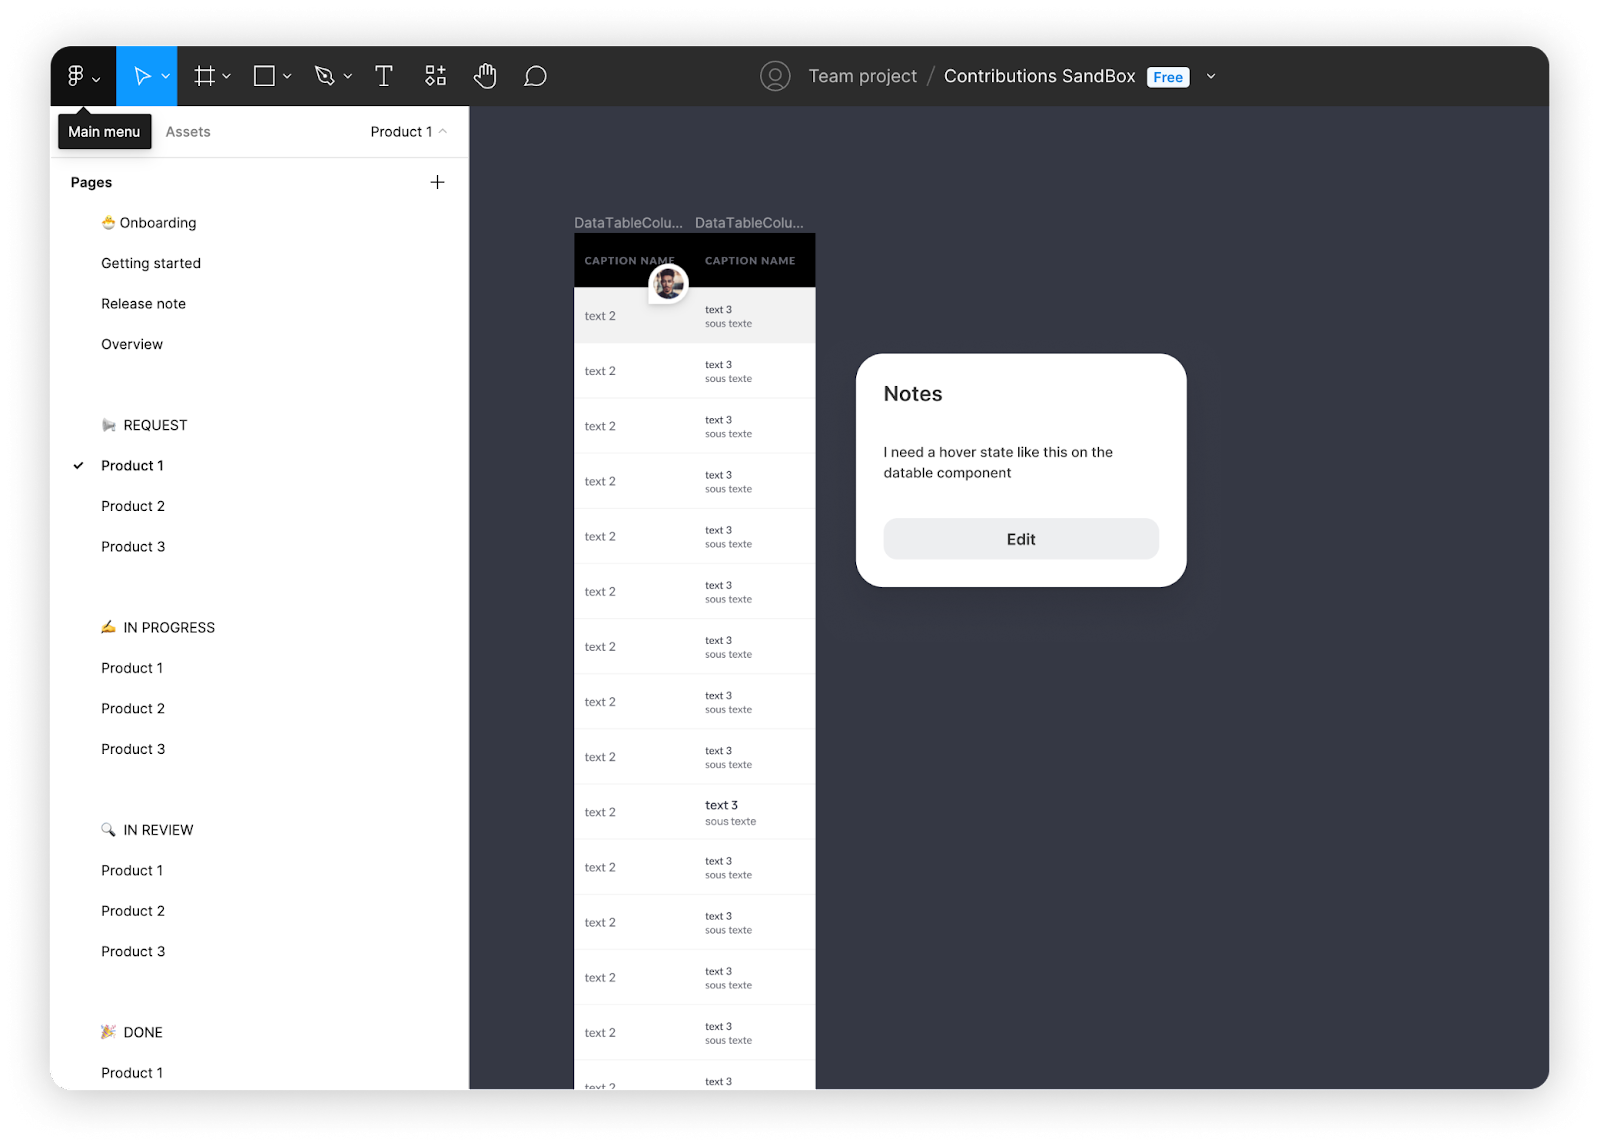
Task: Click the account avatar in the toolbar
Action: click(x=775, y=76)
